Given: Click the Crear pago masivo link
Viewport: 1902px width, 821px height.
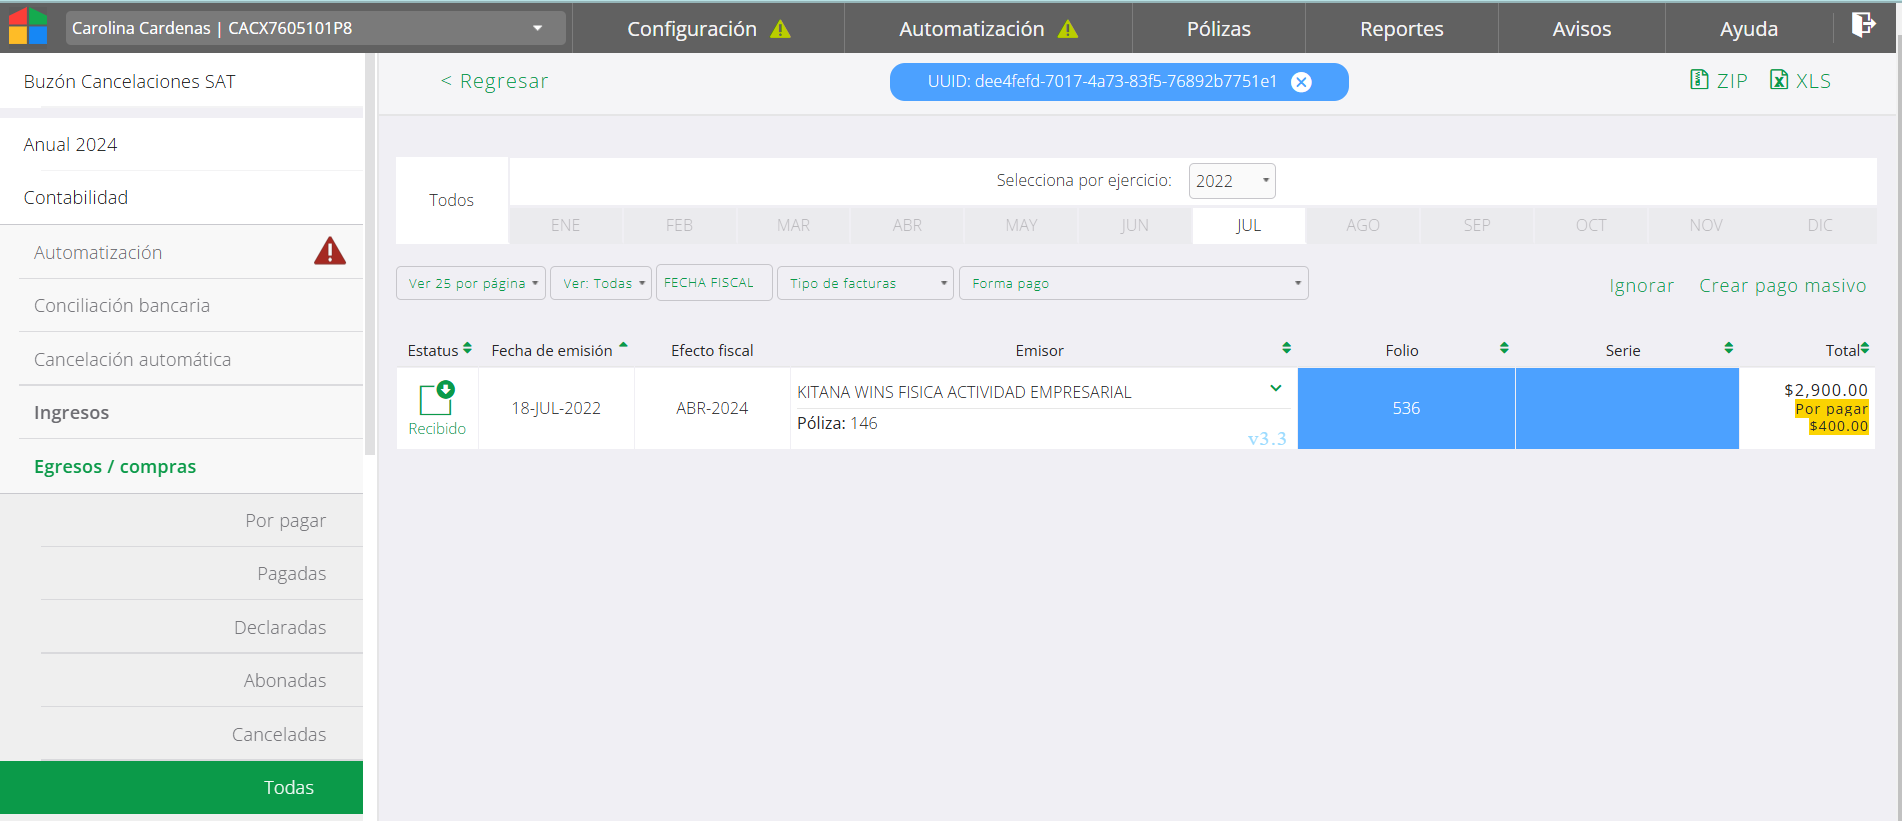Looking at the screenshot, I should pos(1782,286).
